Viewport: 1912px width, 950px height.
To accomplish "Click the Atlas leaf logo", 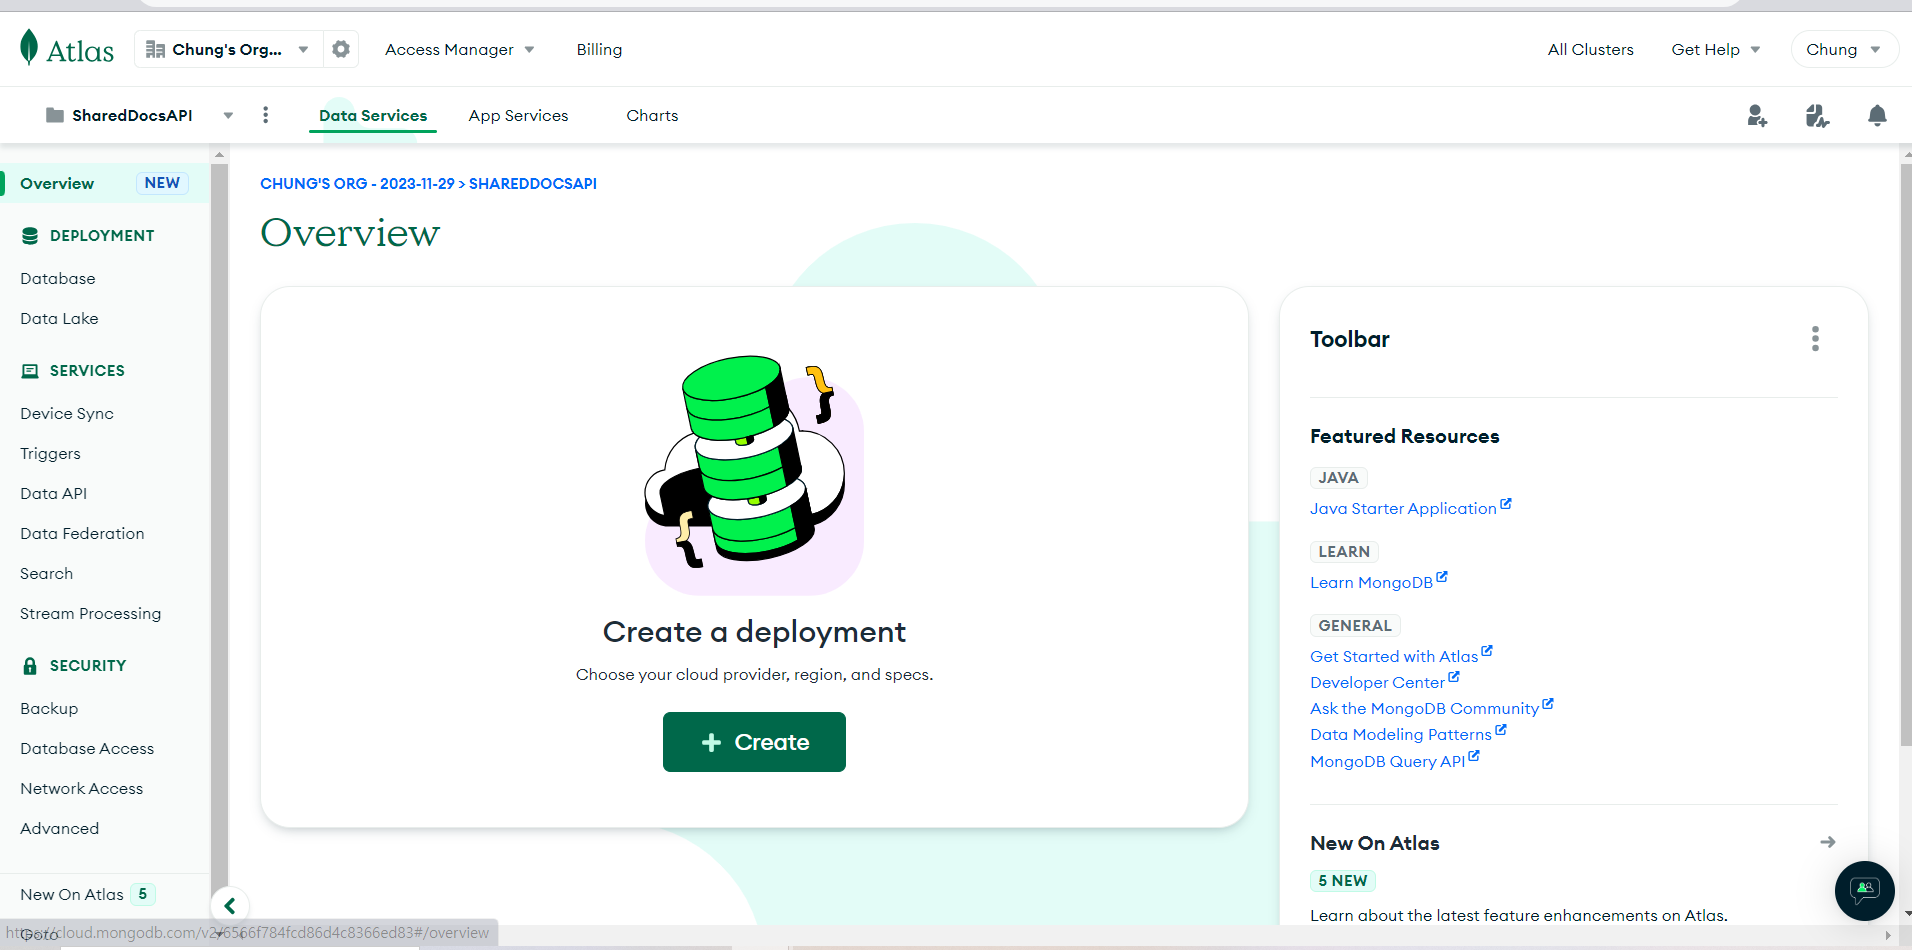I will [29, 47].
